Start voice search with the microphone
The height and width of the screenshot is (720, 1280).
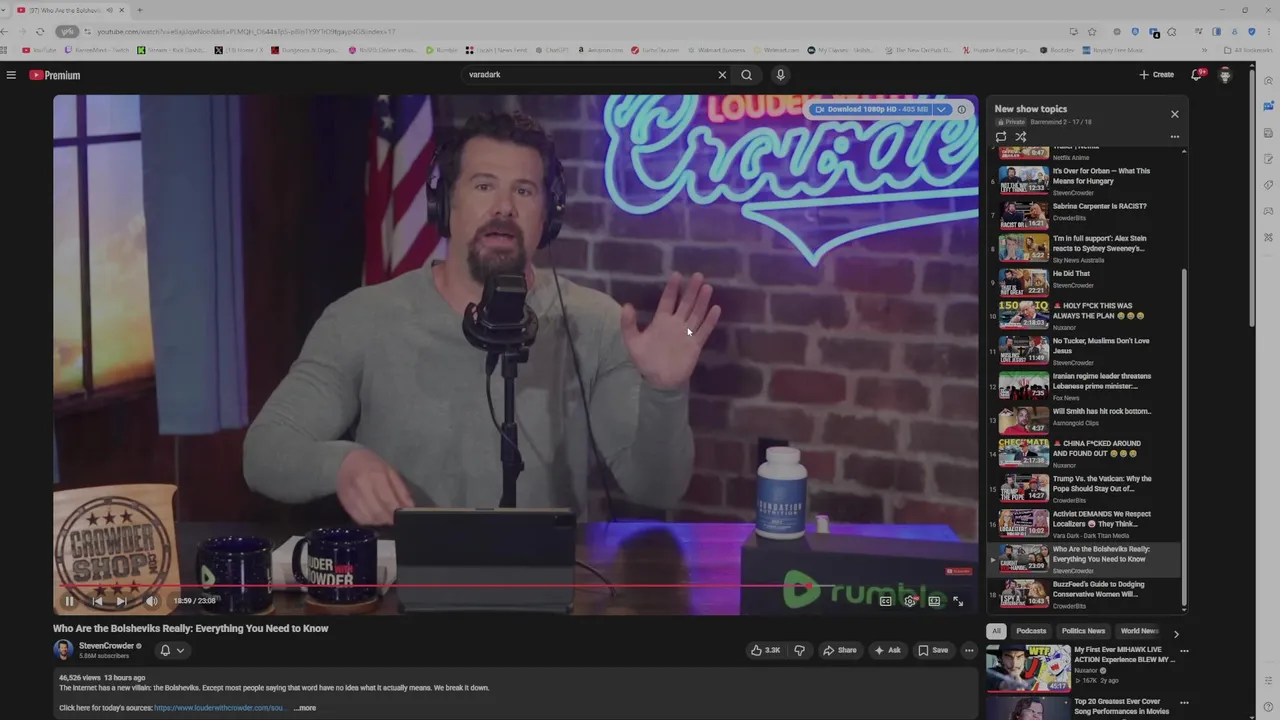(x=780, y=75)
